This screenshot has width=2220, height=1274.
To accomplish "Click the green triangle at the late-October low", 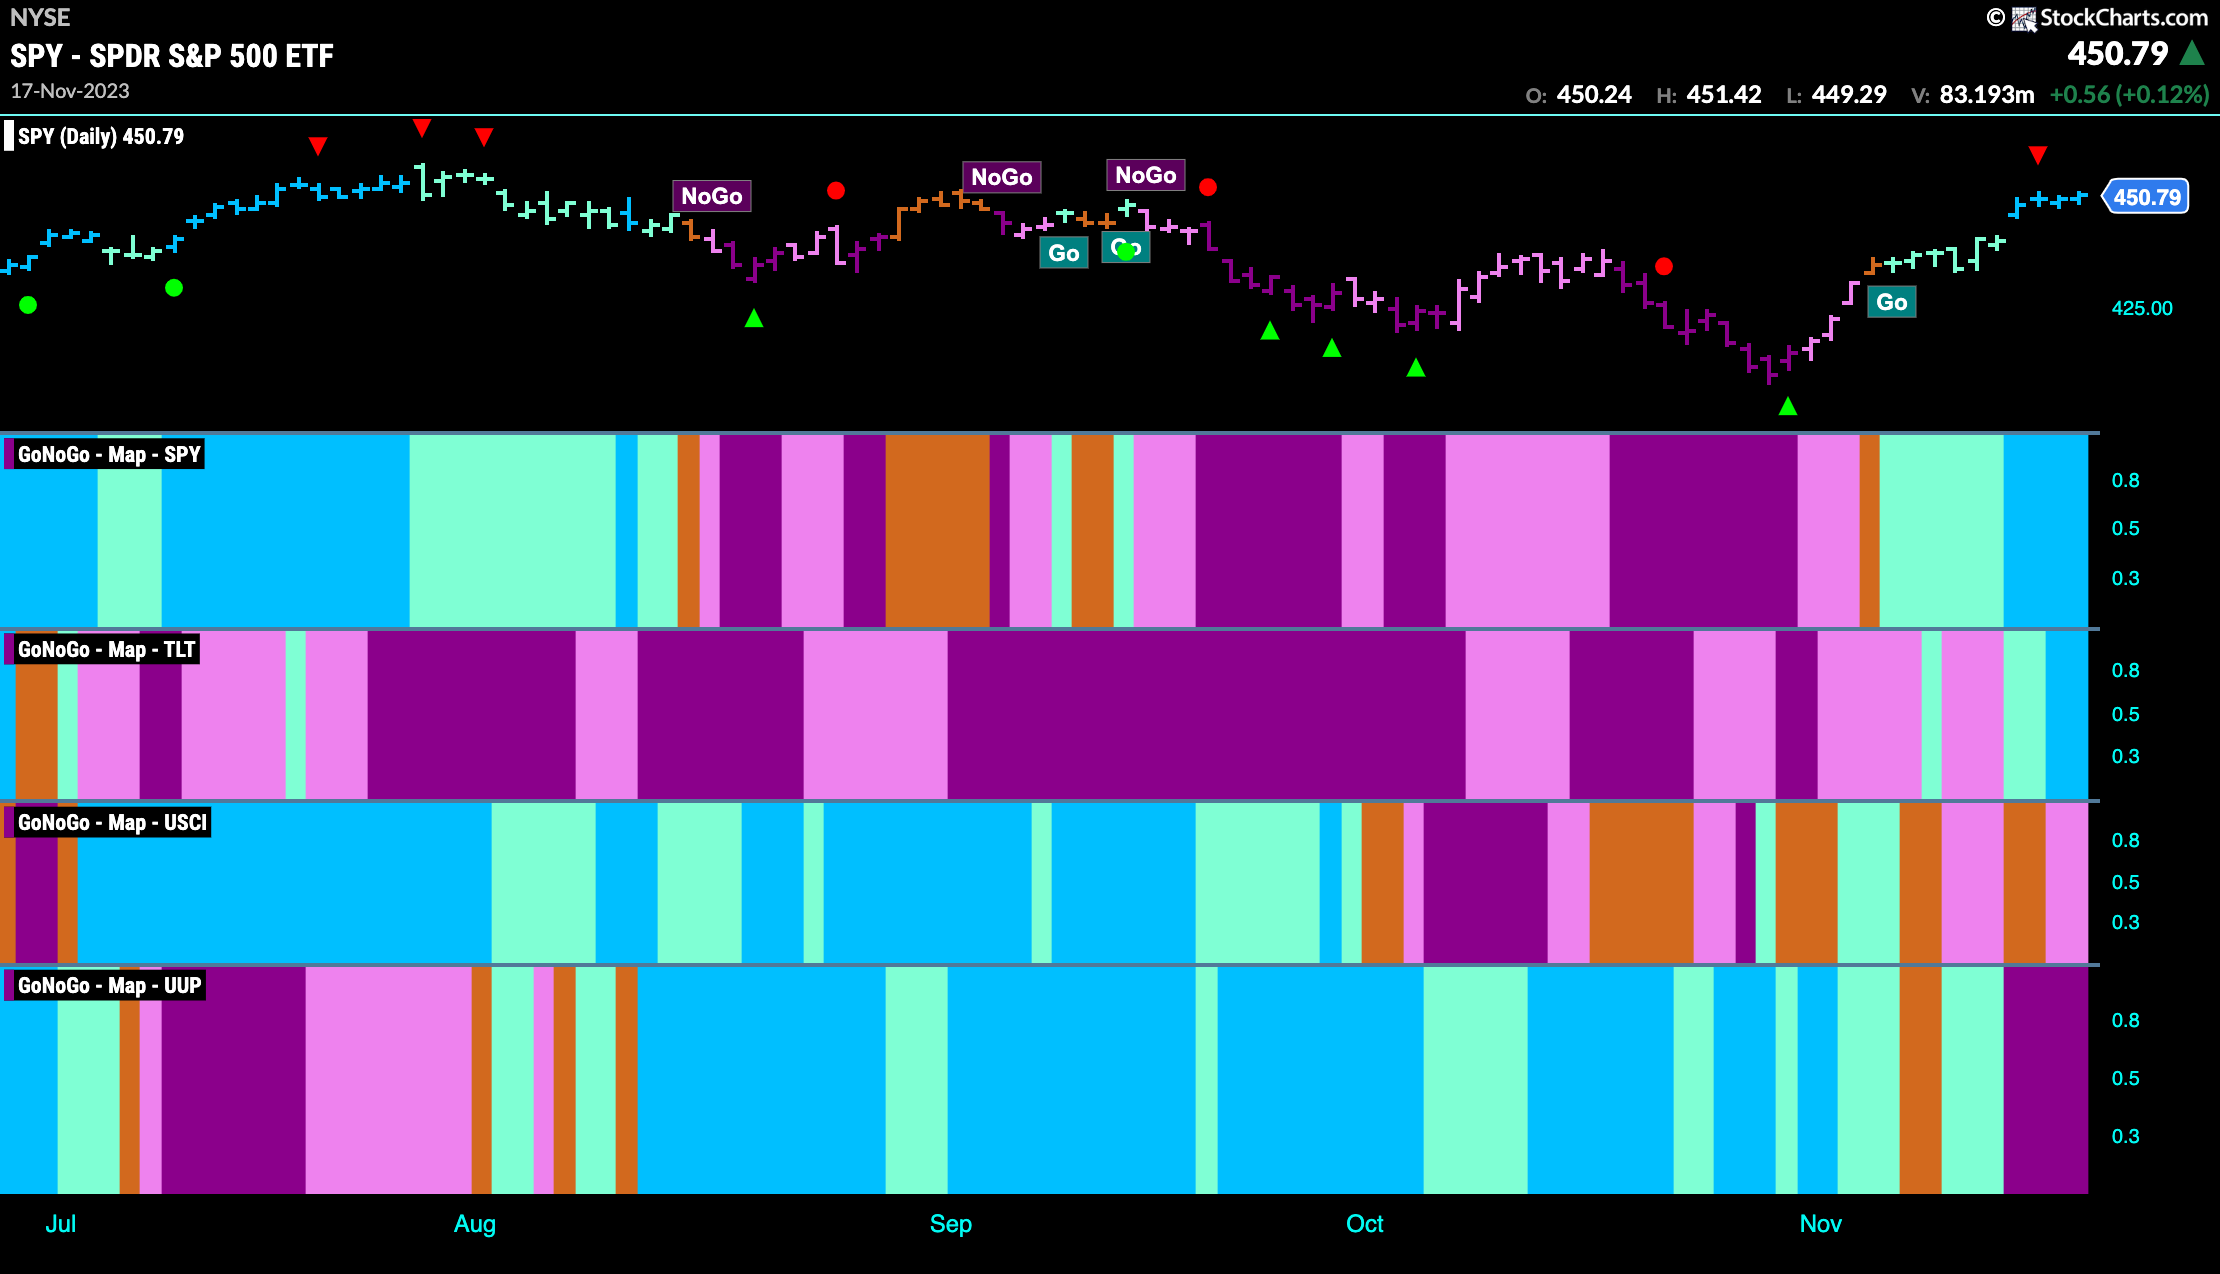I will tap(1788, 406).
